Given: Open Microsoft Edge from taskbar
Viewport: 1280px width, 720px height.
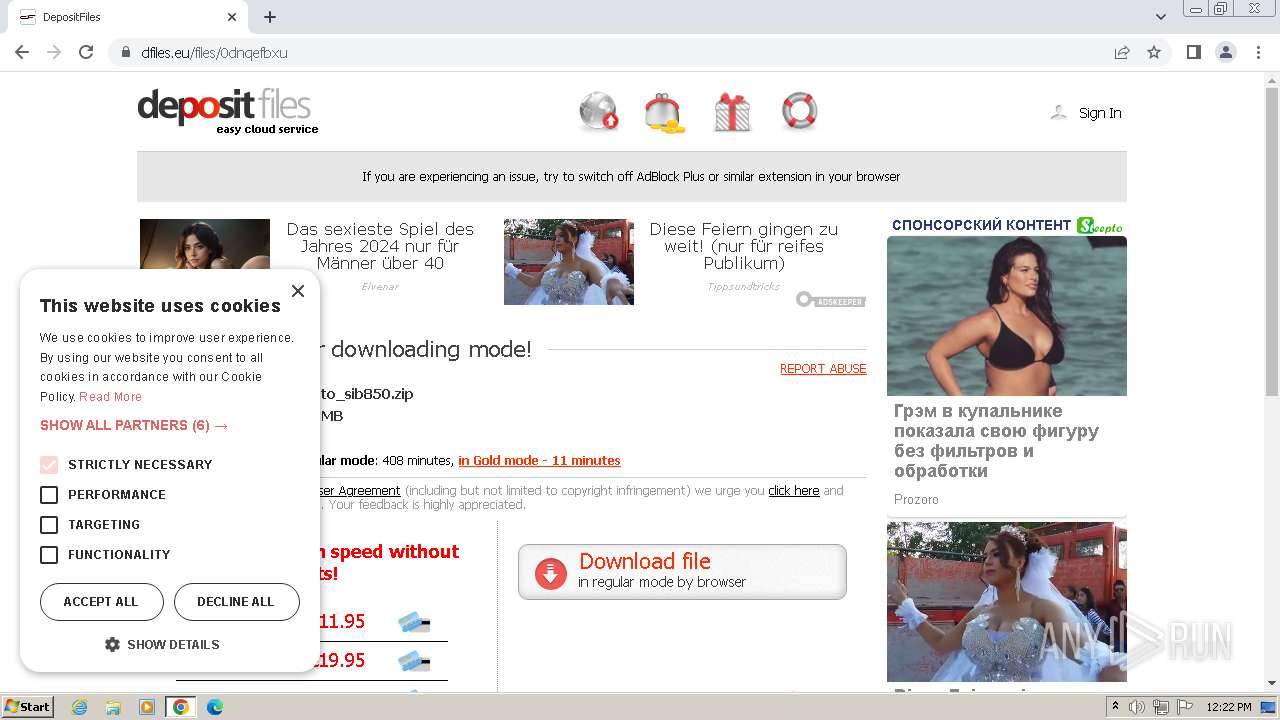Looking at the screenshot, I should [x=215, y=707].
